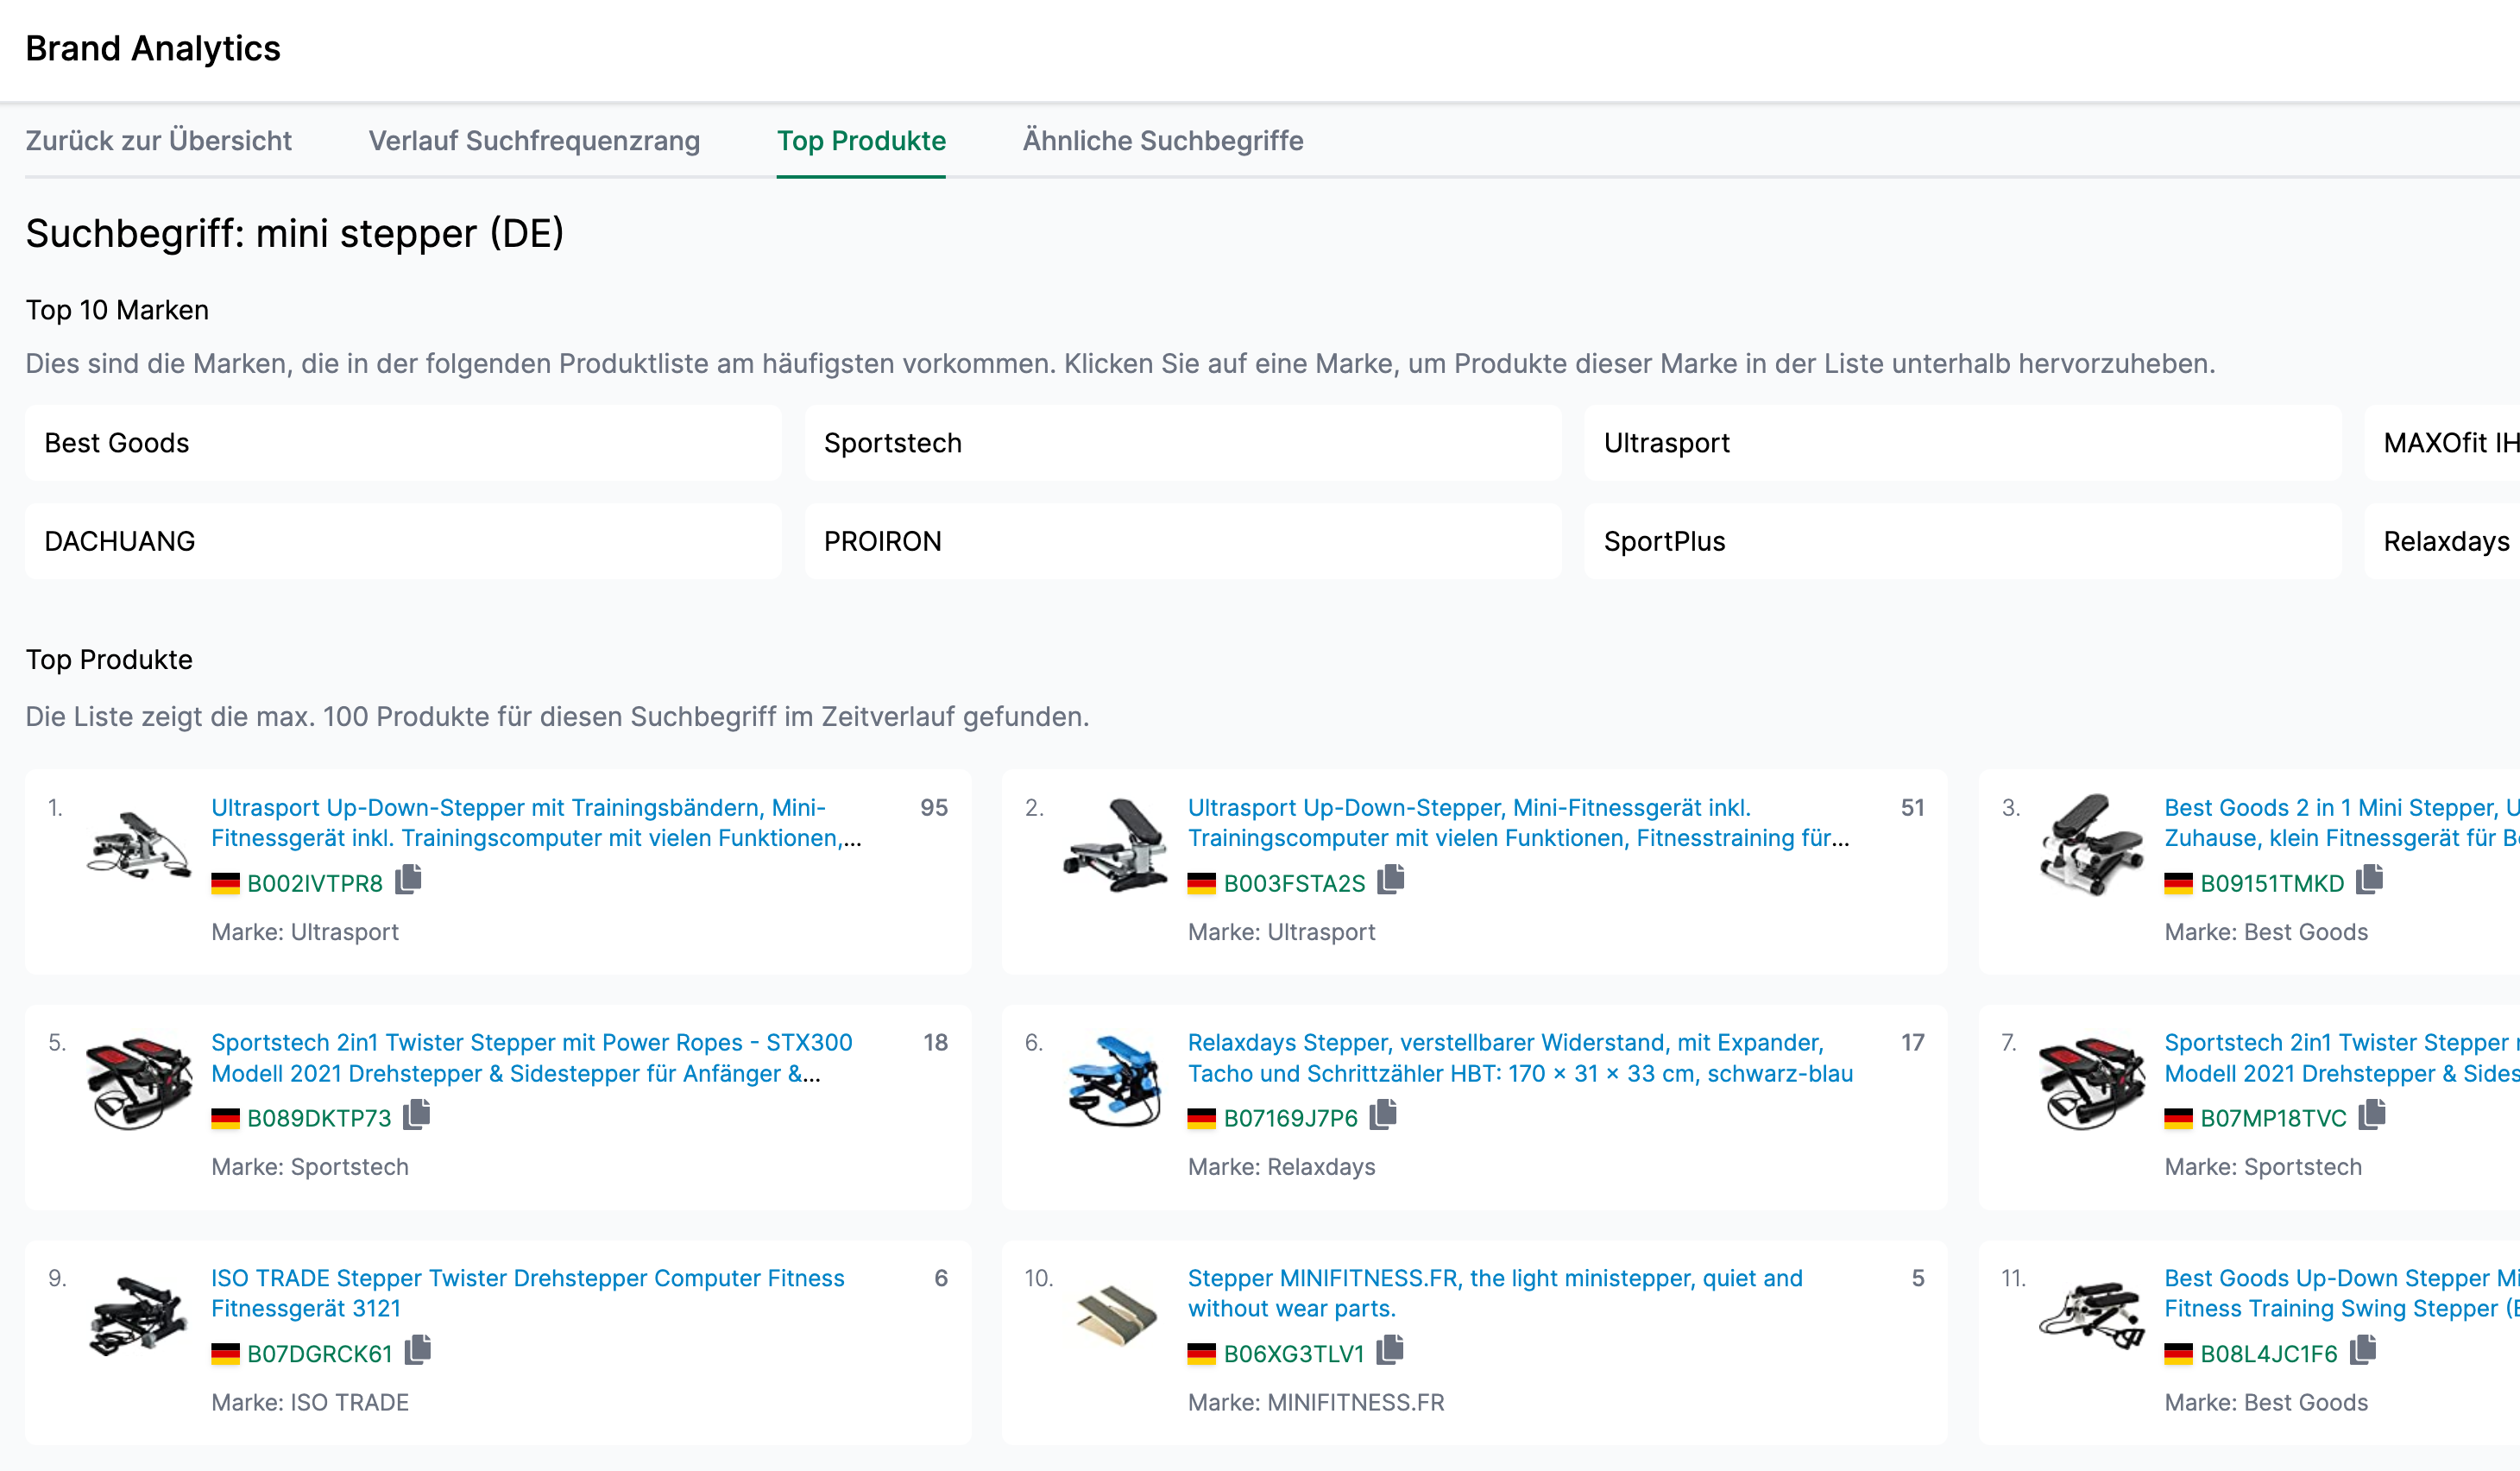2520x1471 pixels.
Task: Click German flag next to B07MP18TVC
Action: [2179, 1119]
